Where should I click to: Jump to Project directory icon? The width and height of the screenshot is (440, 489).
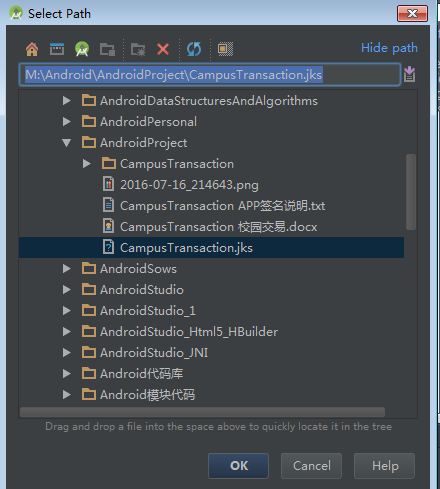(x=82, y=49)
